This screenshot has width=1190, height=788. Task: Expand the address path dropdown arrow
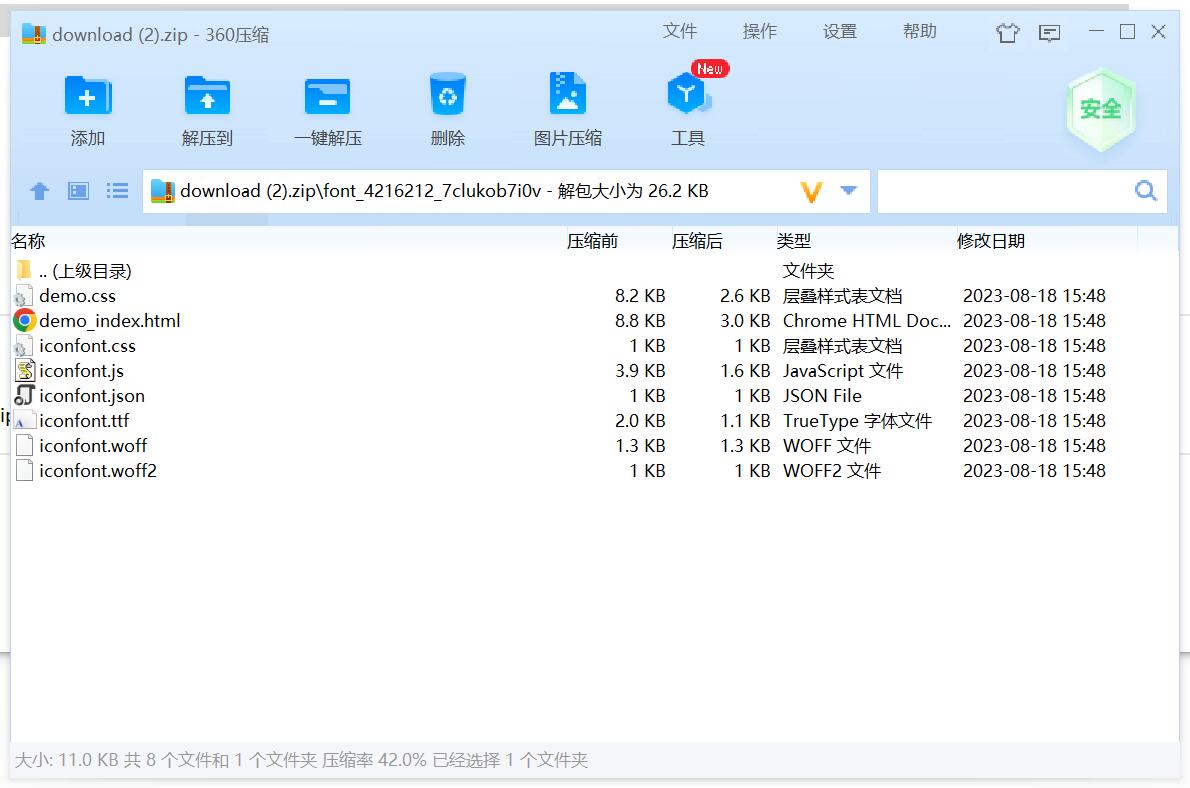(x=849, y=191)
